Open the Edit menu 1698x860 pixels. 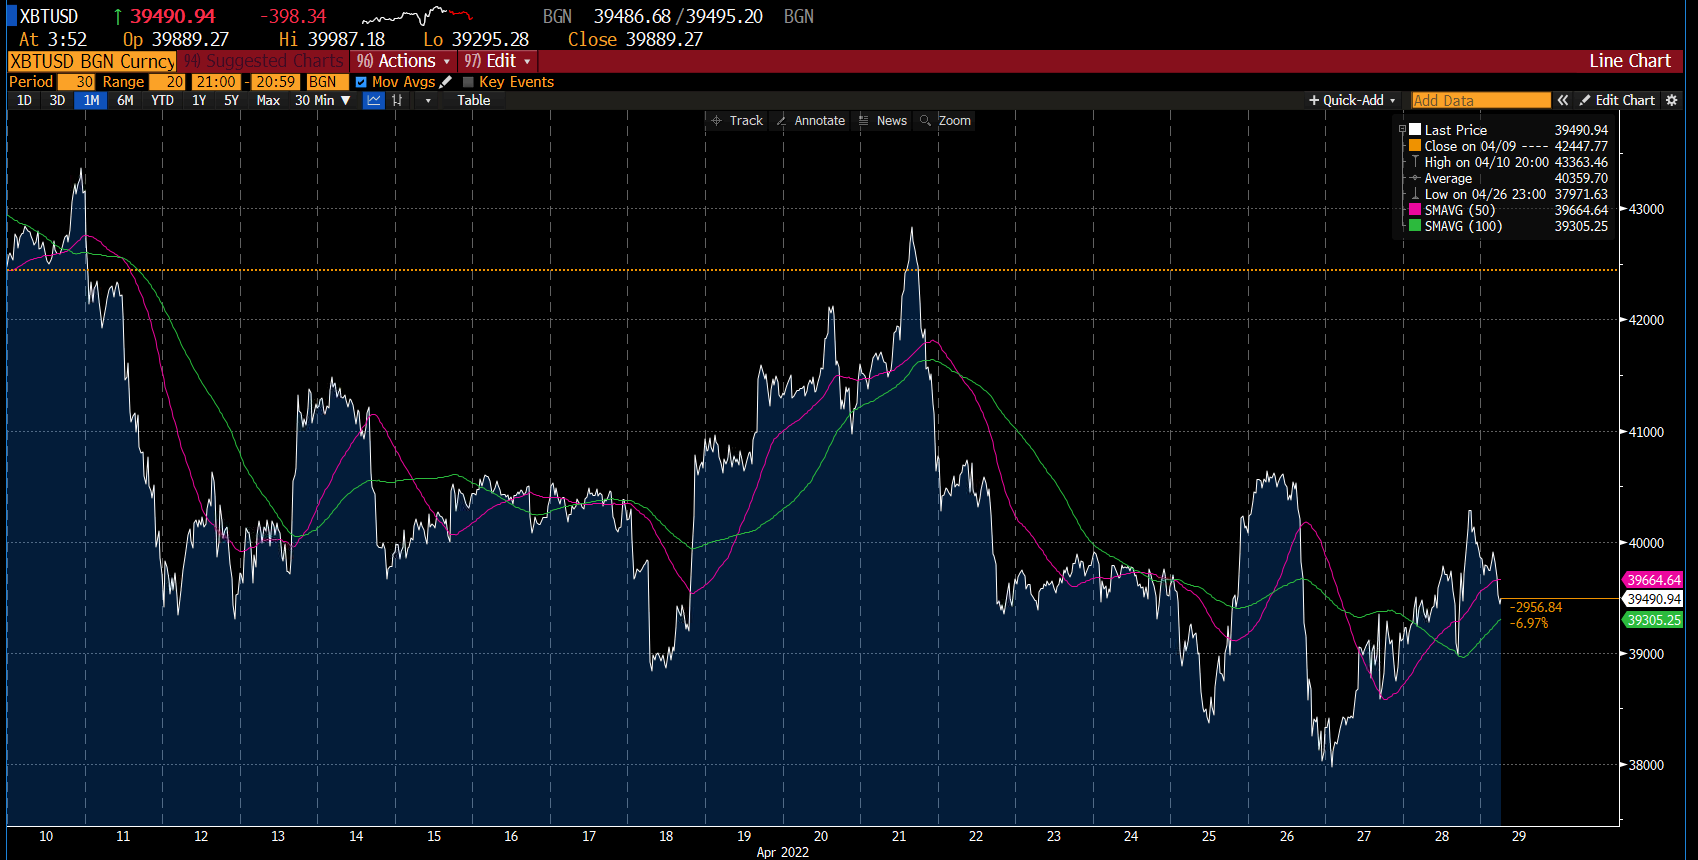(498, 61)
